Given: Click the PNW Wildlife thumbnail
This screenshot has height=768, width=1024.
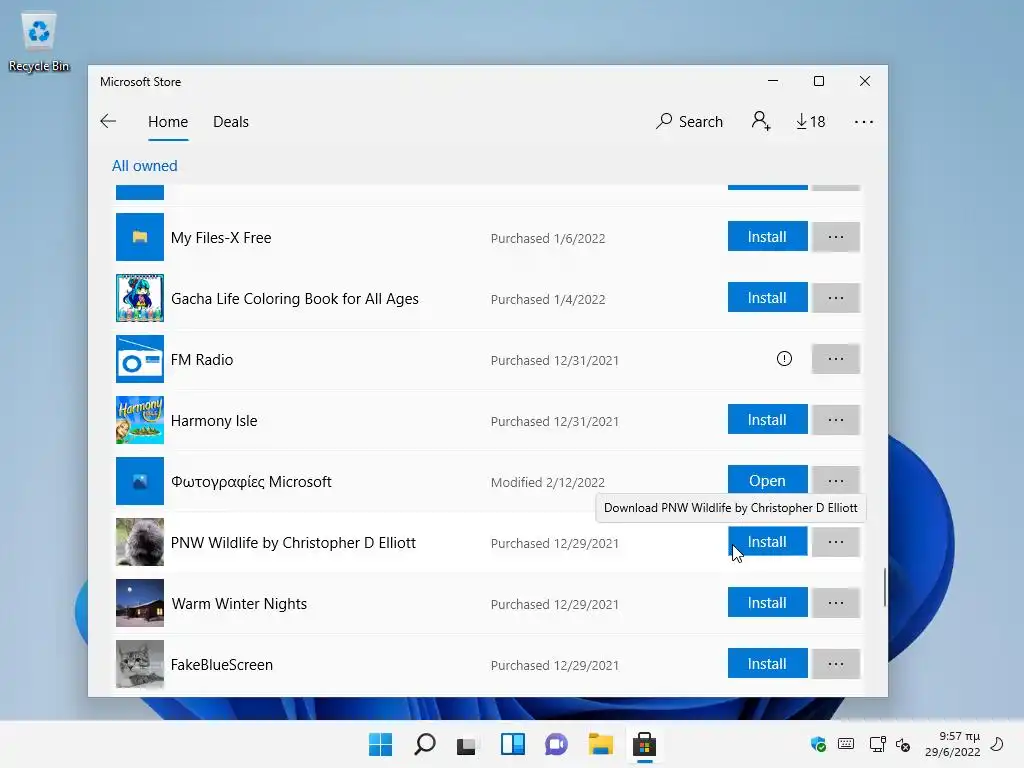Looking at the screenshot, I should tap(140, 542).
